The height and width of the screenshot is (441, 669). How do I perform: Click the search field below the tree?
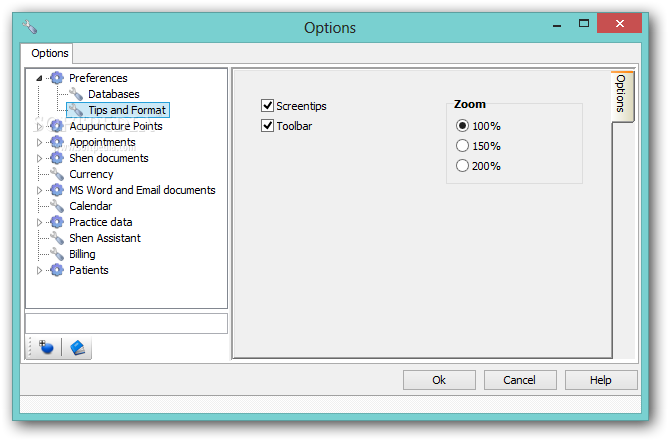point(126,323)
